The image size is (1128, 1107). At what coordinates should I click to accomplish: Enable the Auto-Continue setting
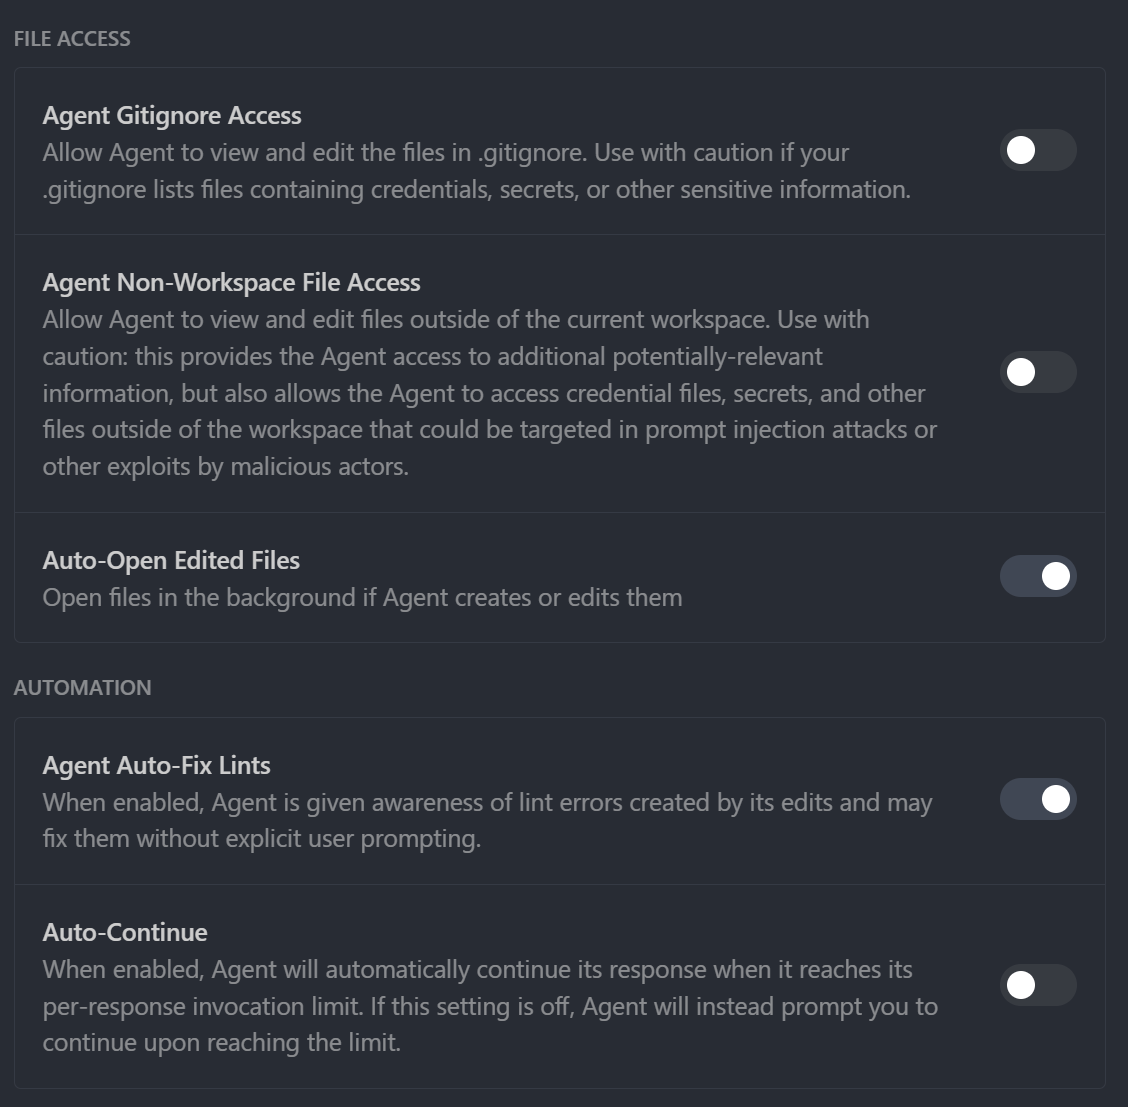(x=1038, y=986)
